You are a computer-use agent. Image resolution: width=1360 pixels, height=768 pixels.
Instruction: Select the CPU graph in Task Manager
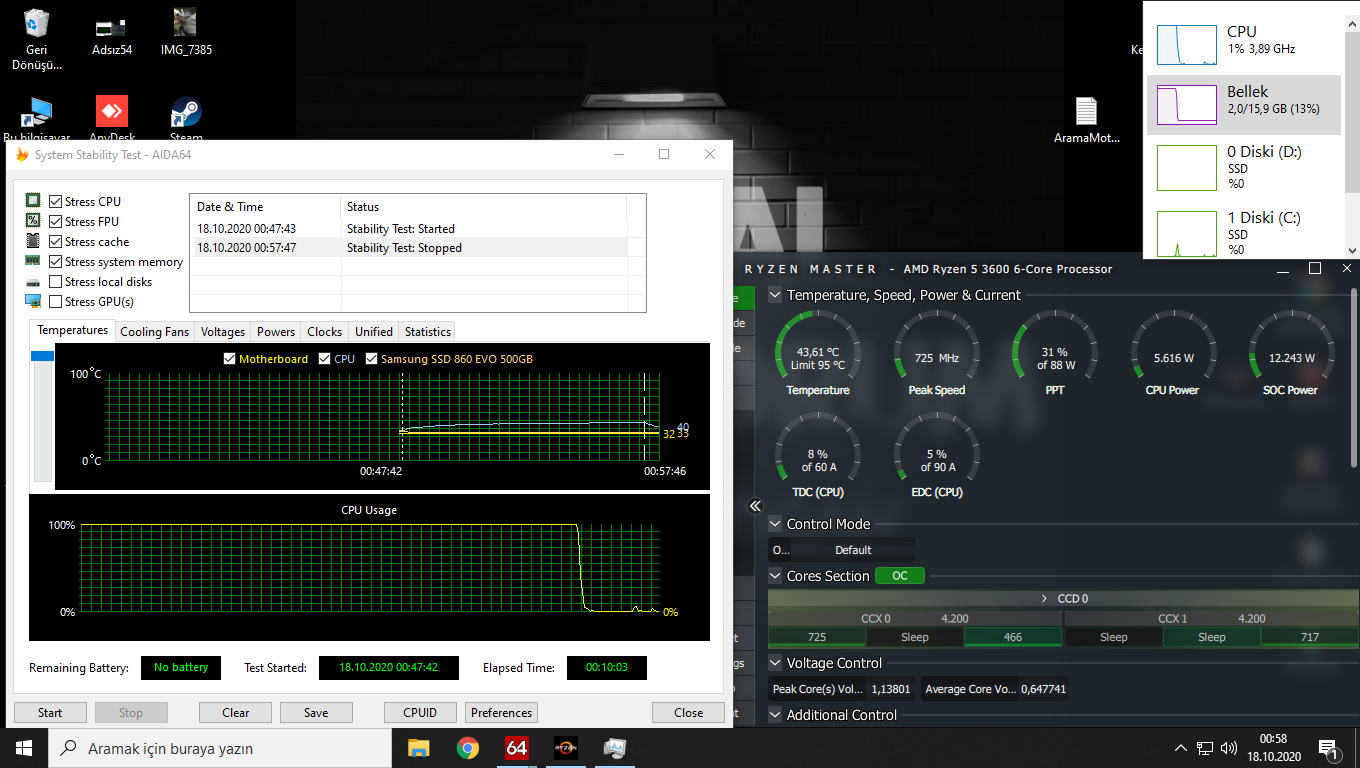(1185, 45)
